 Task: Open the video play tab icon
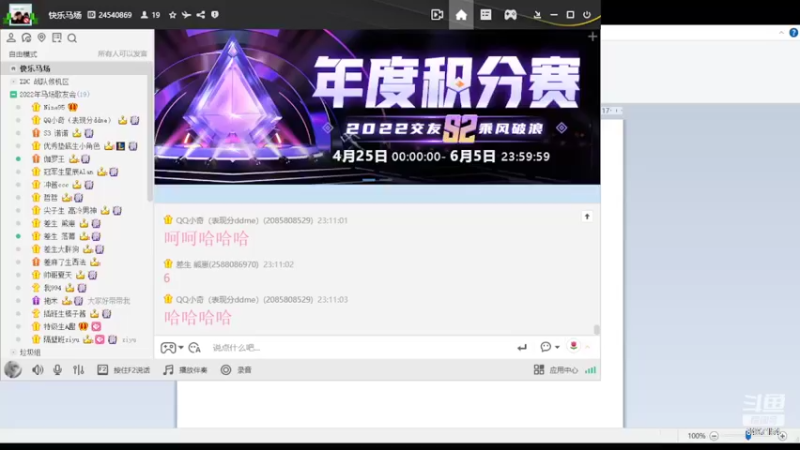coord(437,15)
